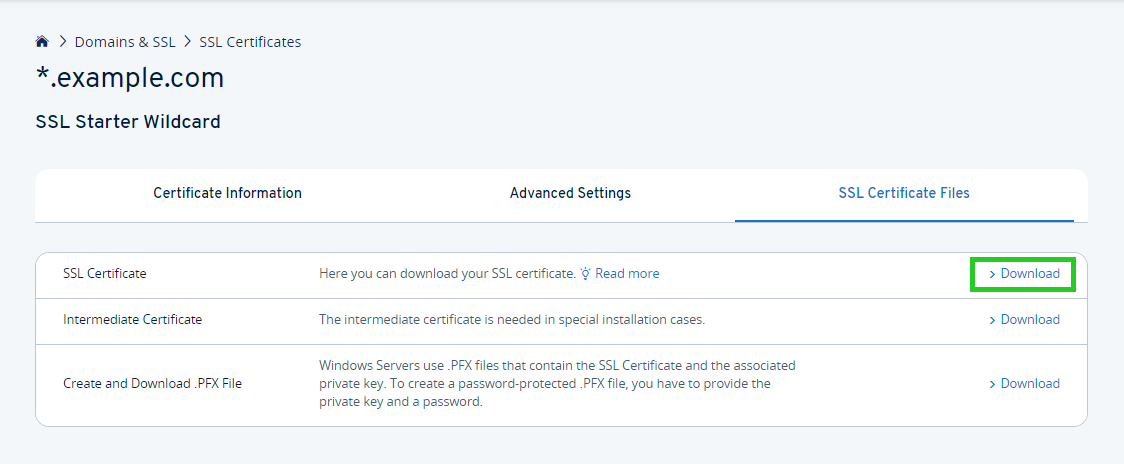Click the home icon in the breadcrumb
Image resolution: width=1124 pixels, height=464 pixels.
pyautogui.click(x=42, y=42)
